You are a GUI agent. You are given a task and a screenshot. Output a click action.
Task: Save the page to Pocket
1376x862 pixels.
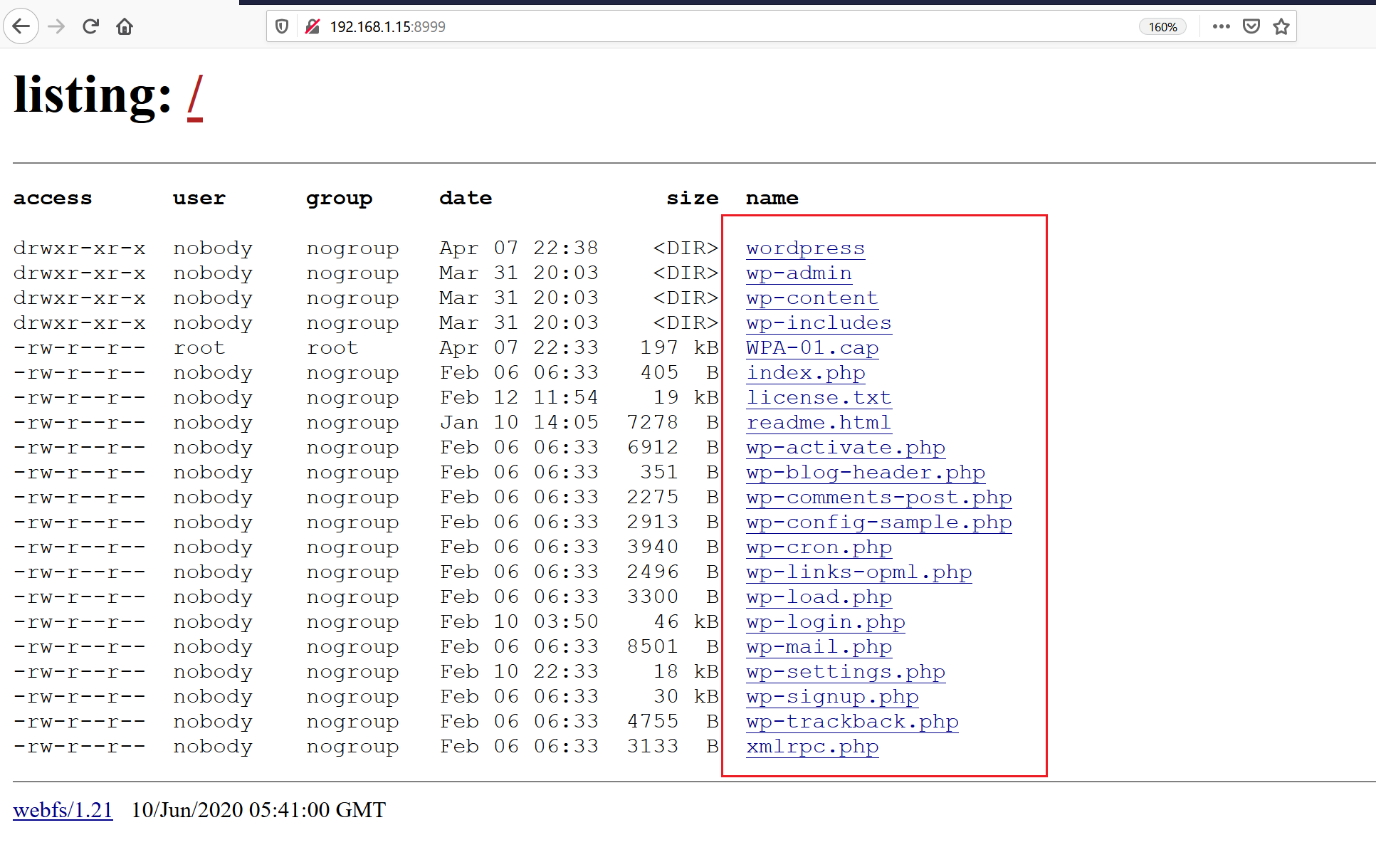pos(1250,27)
